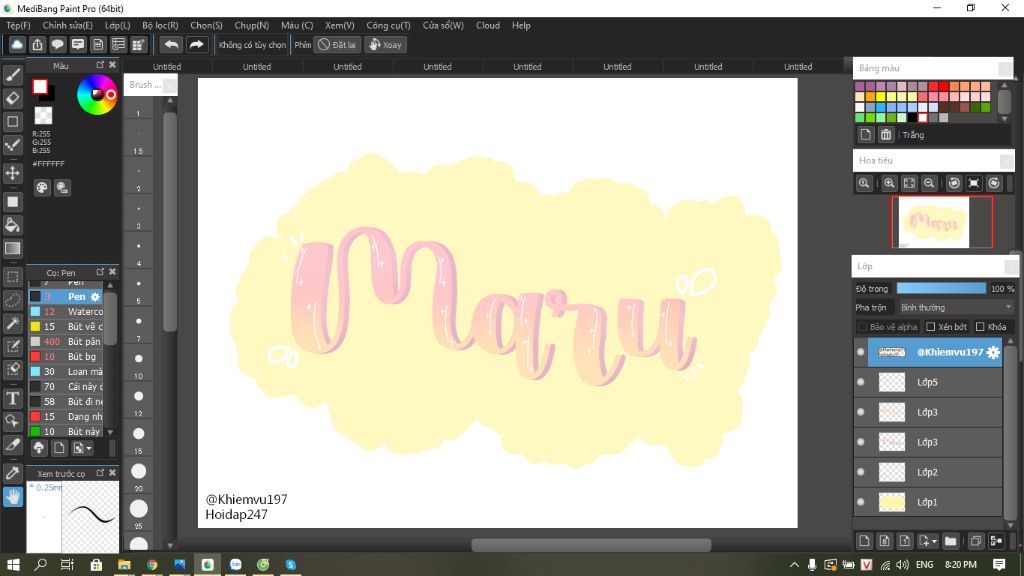Image resolution: width=1024 pixels, height=576 pixels.
Task: Select the Text tool
Action: [x=12, y=398]
